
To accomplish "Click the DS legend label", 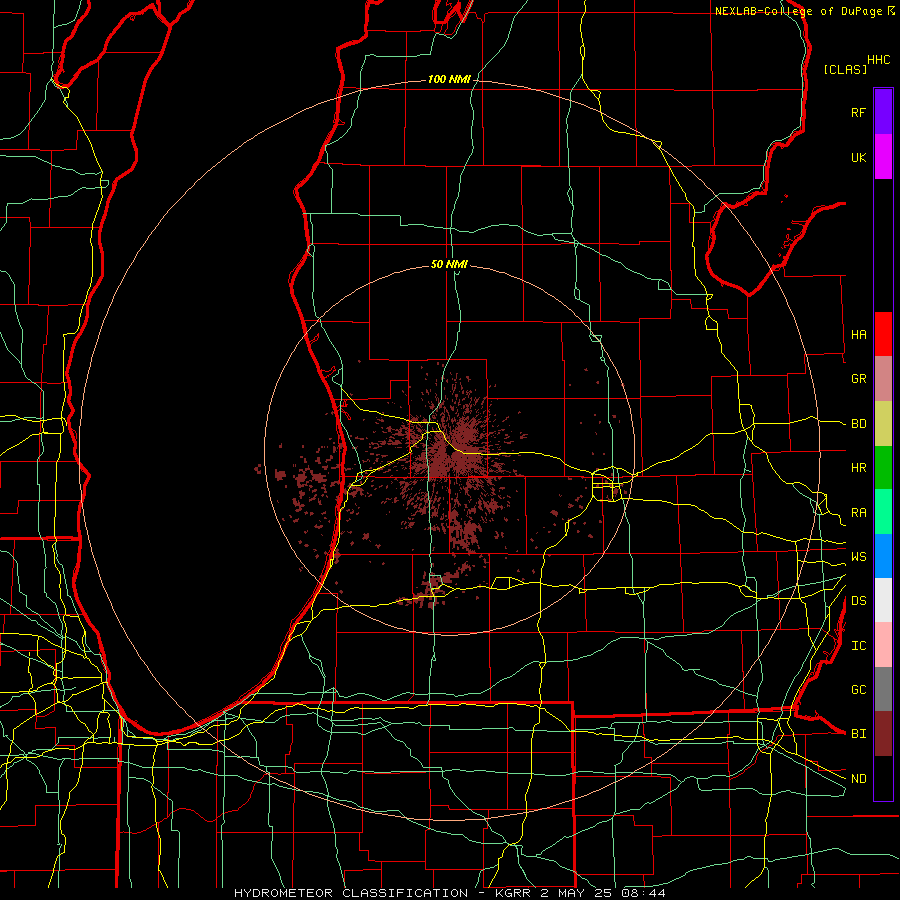I will click(858, 601).
